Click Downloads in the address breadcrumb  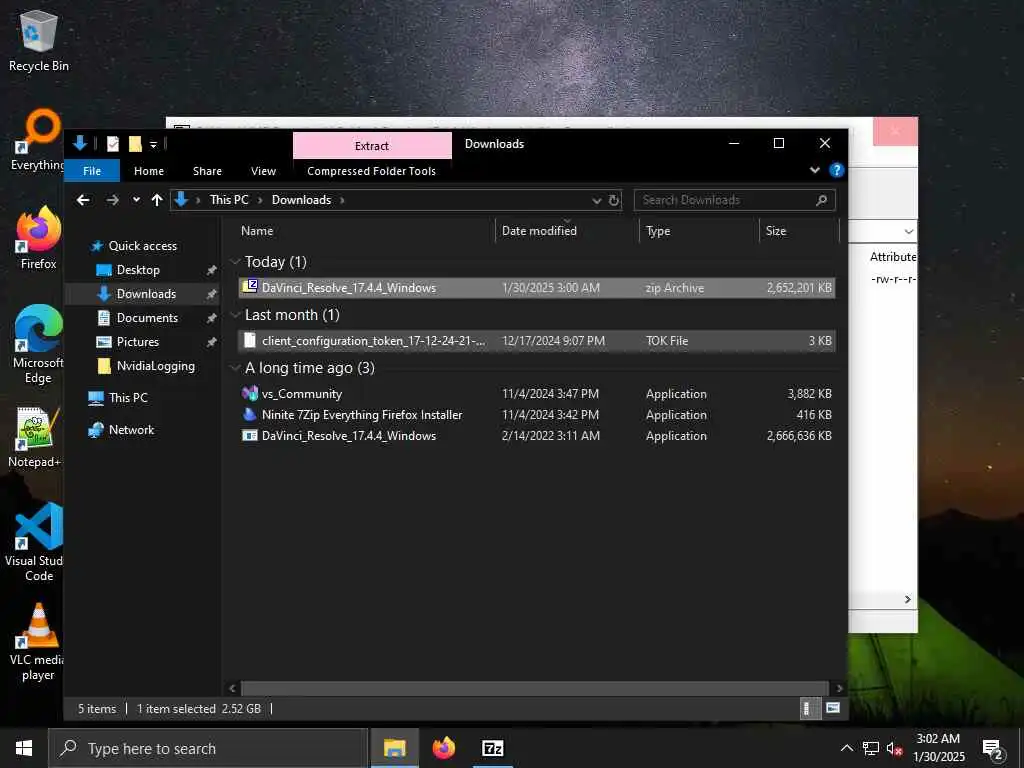pos(301,200)
